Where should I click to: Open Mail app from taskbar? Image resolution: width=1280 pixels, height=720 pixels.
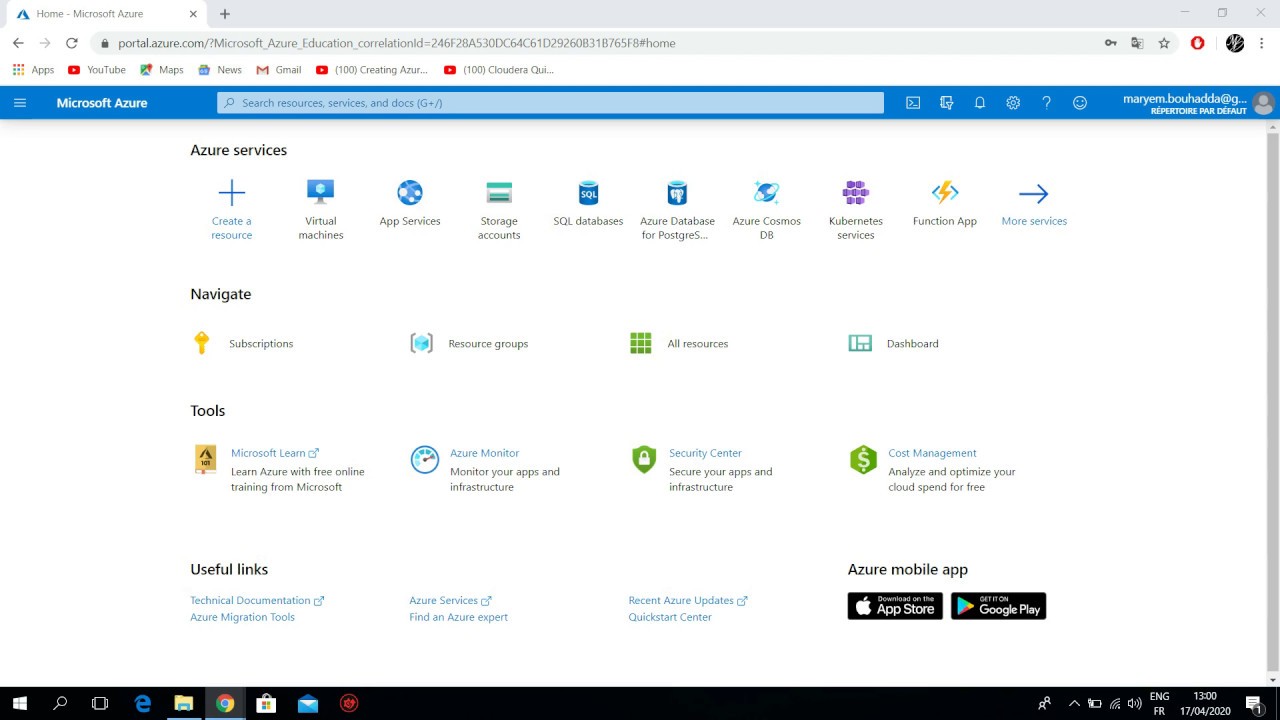pos(307,703)
